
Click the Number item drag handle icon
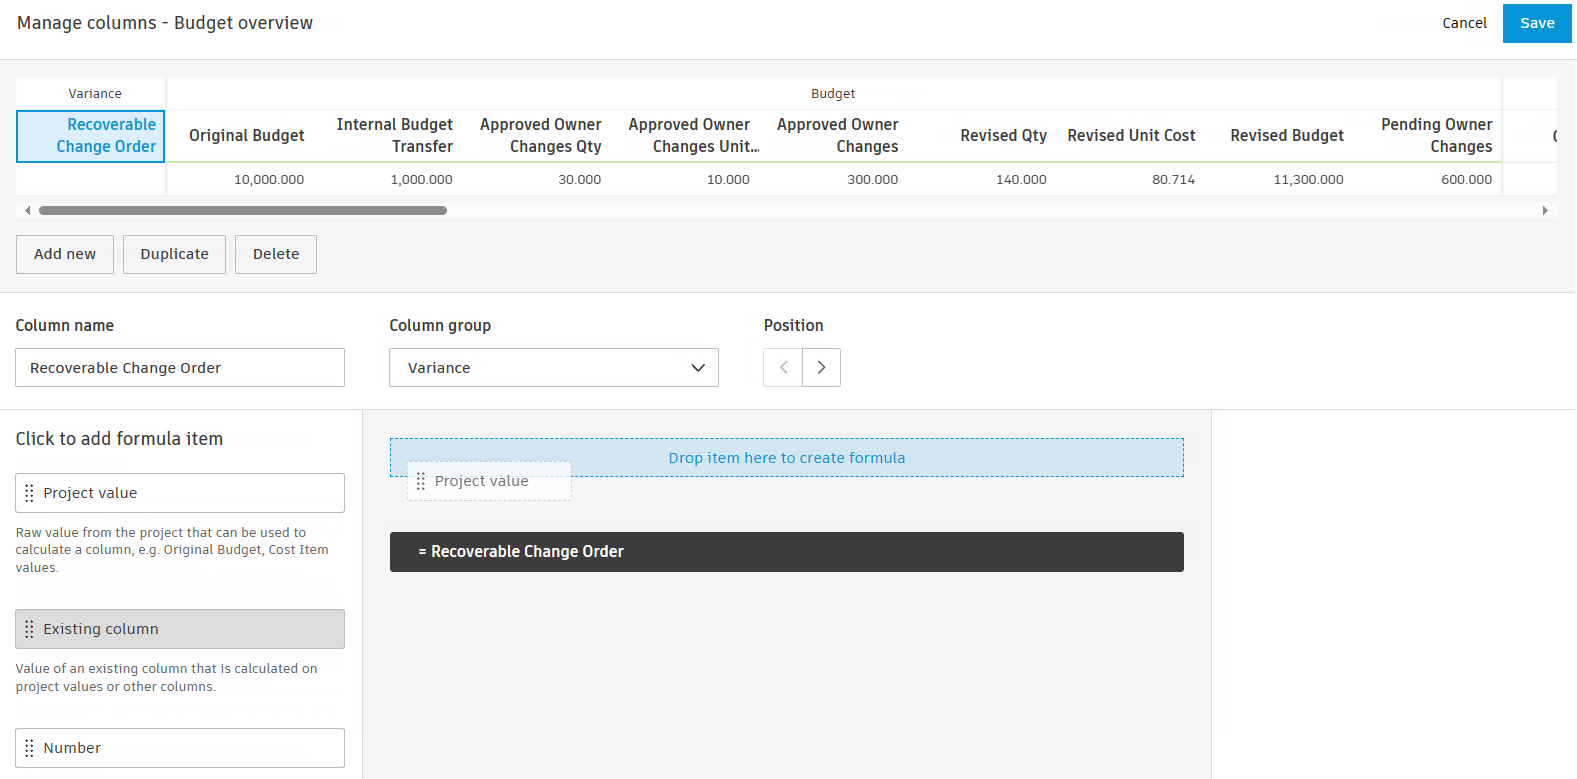tap(29, 748)
